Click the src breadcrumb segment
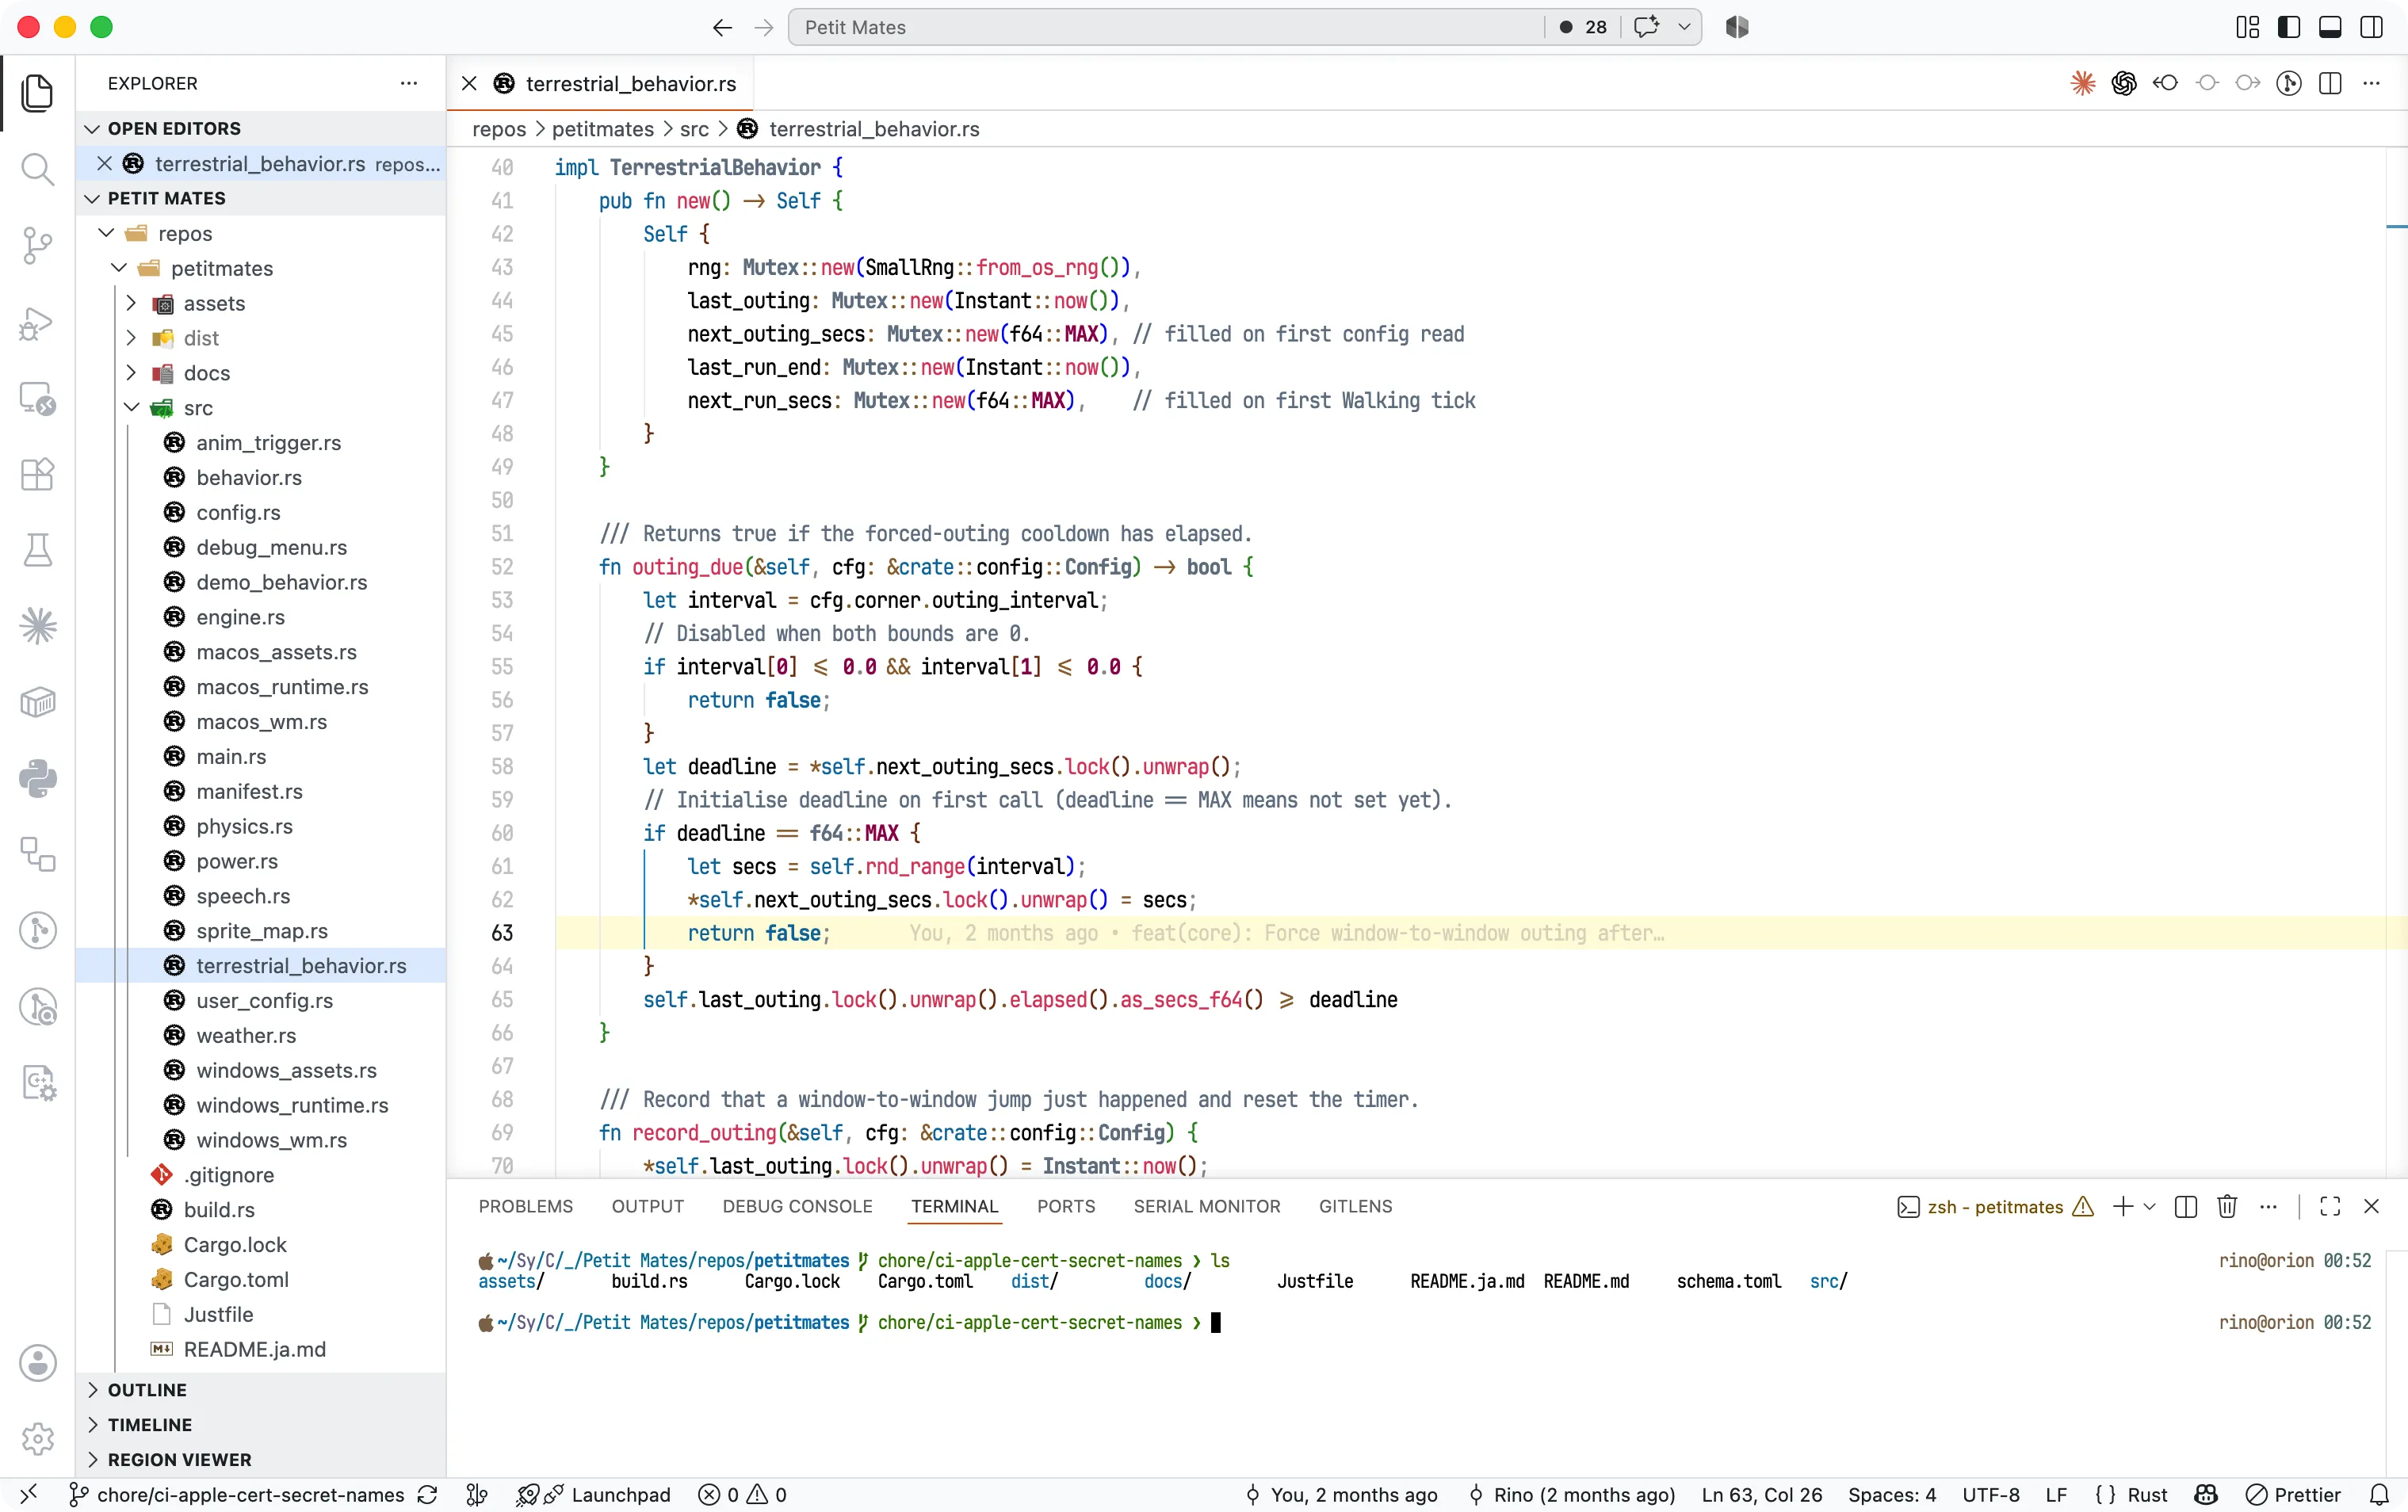This screenshot has width=2408, height=1512. coord(694,129)
